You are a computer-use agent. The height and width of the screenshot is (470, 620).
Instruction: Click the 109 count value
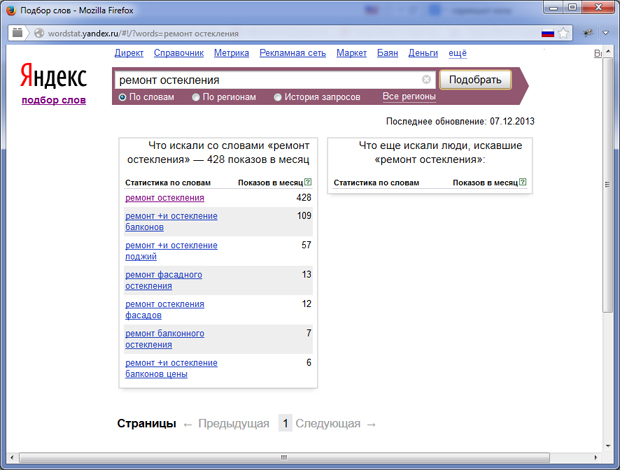304,215
